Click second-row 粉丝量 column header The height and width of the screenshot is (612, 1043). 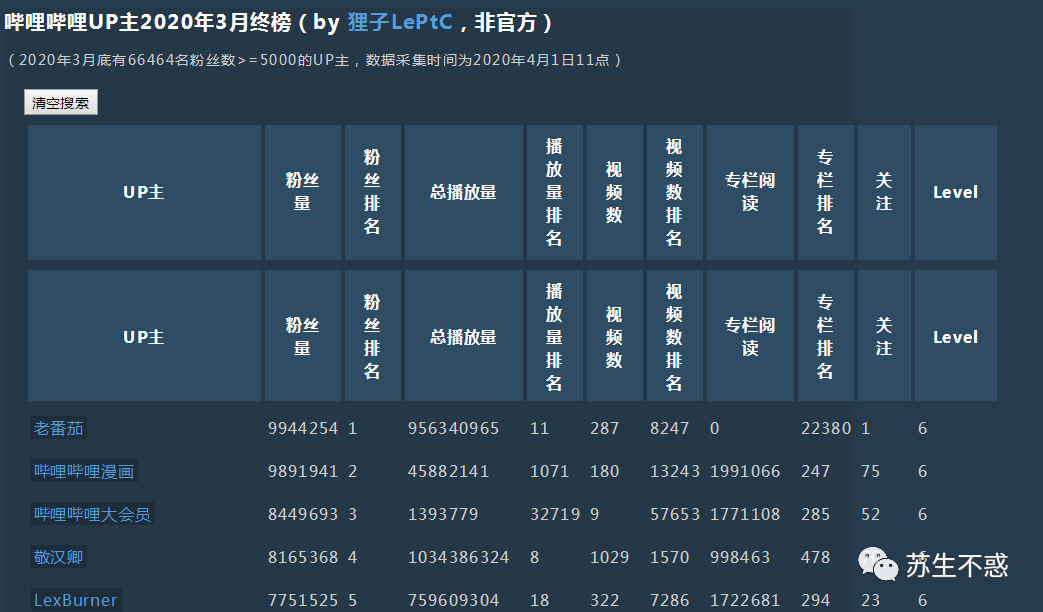303,336
